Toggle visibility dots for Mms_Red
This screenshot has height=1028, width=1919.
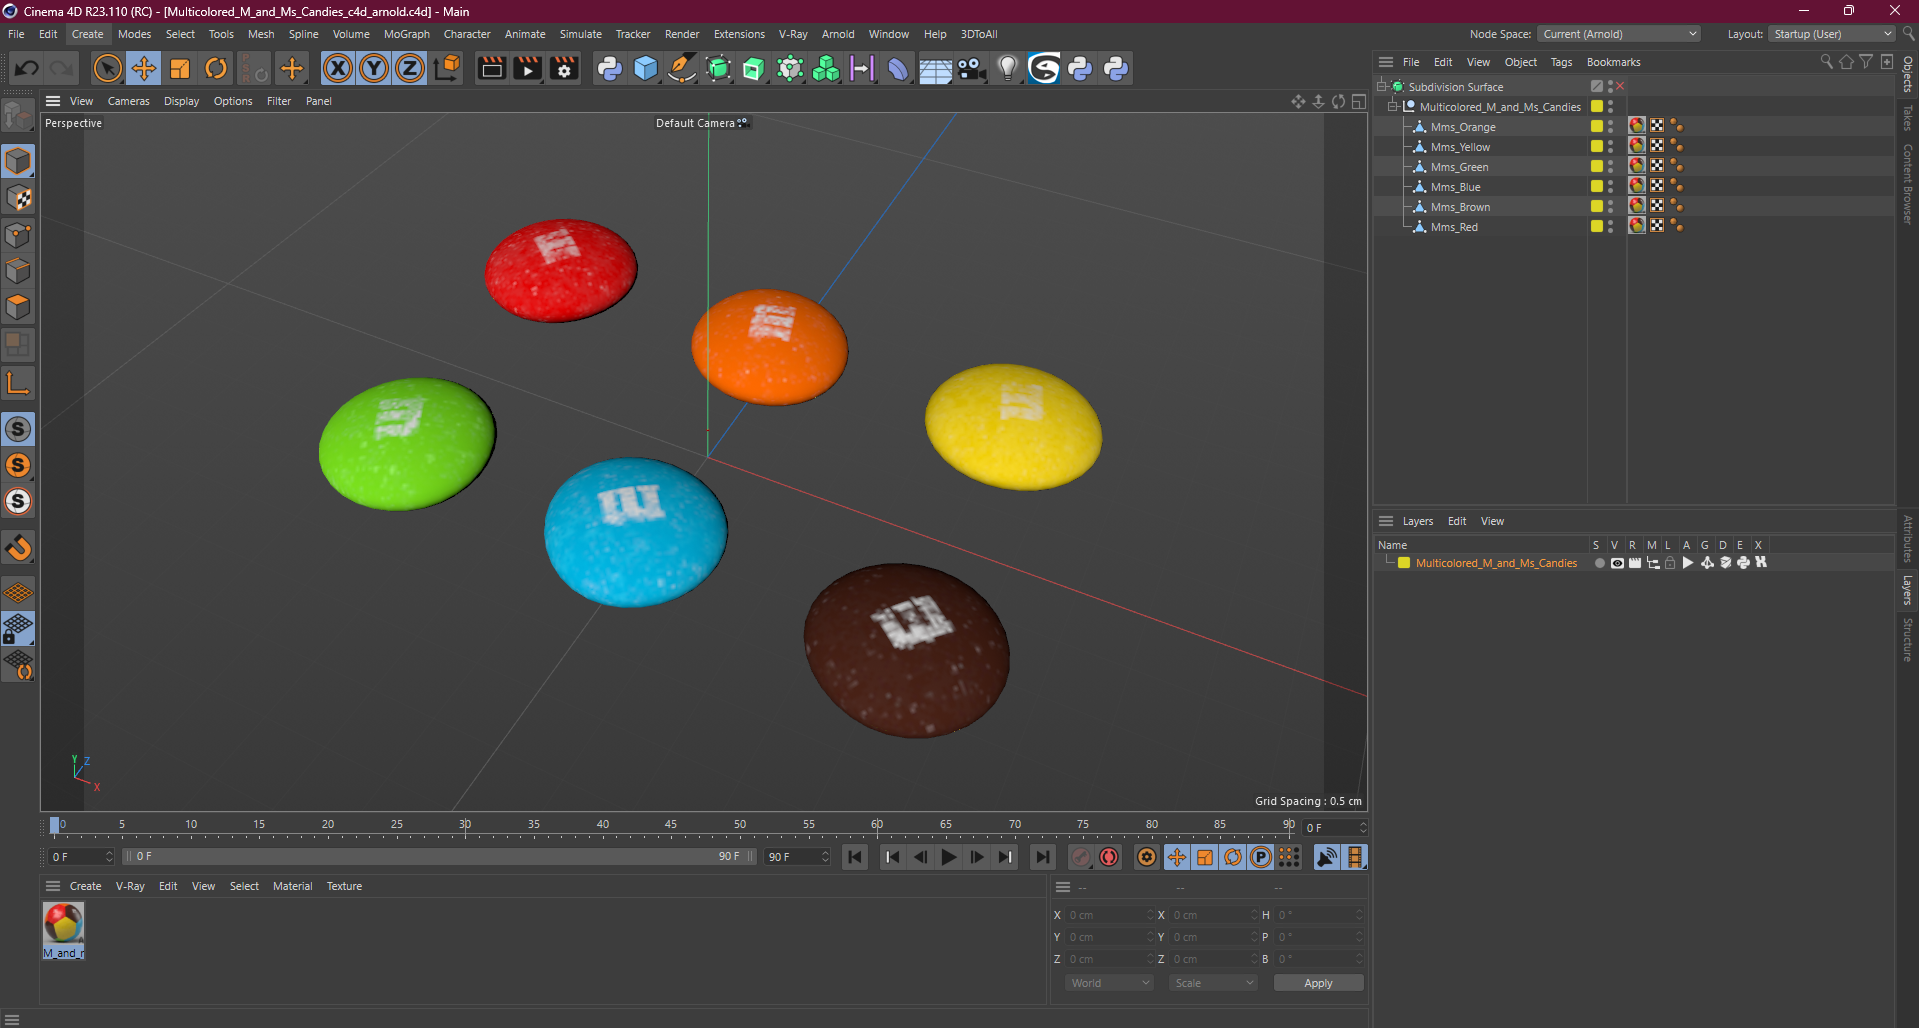click(x=1610, y=227)
